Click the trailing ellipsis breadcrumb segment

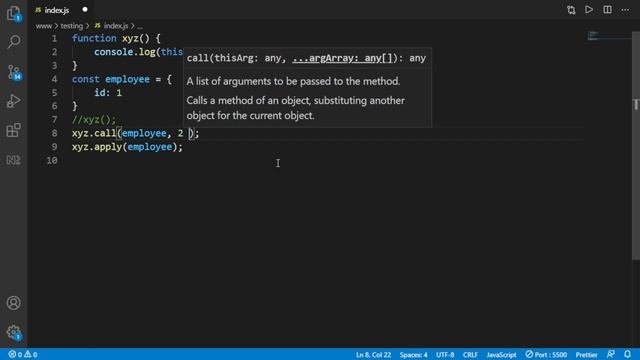coord(140,26)
